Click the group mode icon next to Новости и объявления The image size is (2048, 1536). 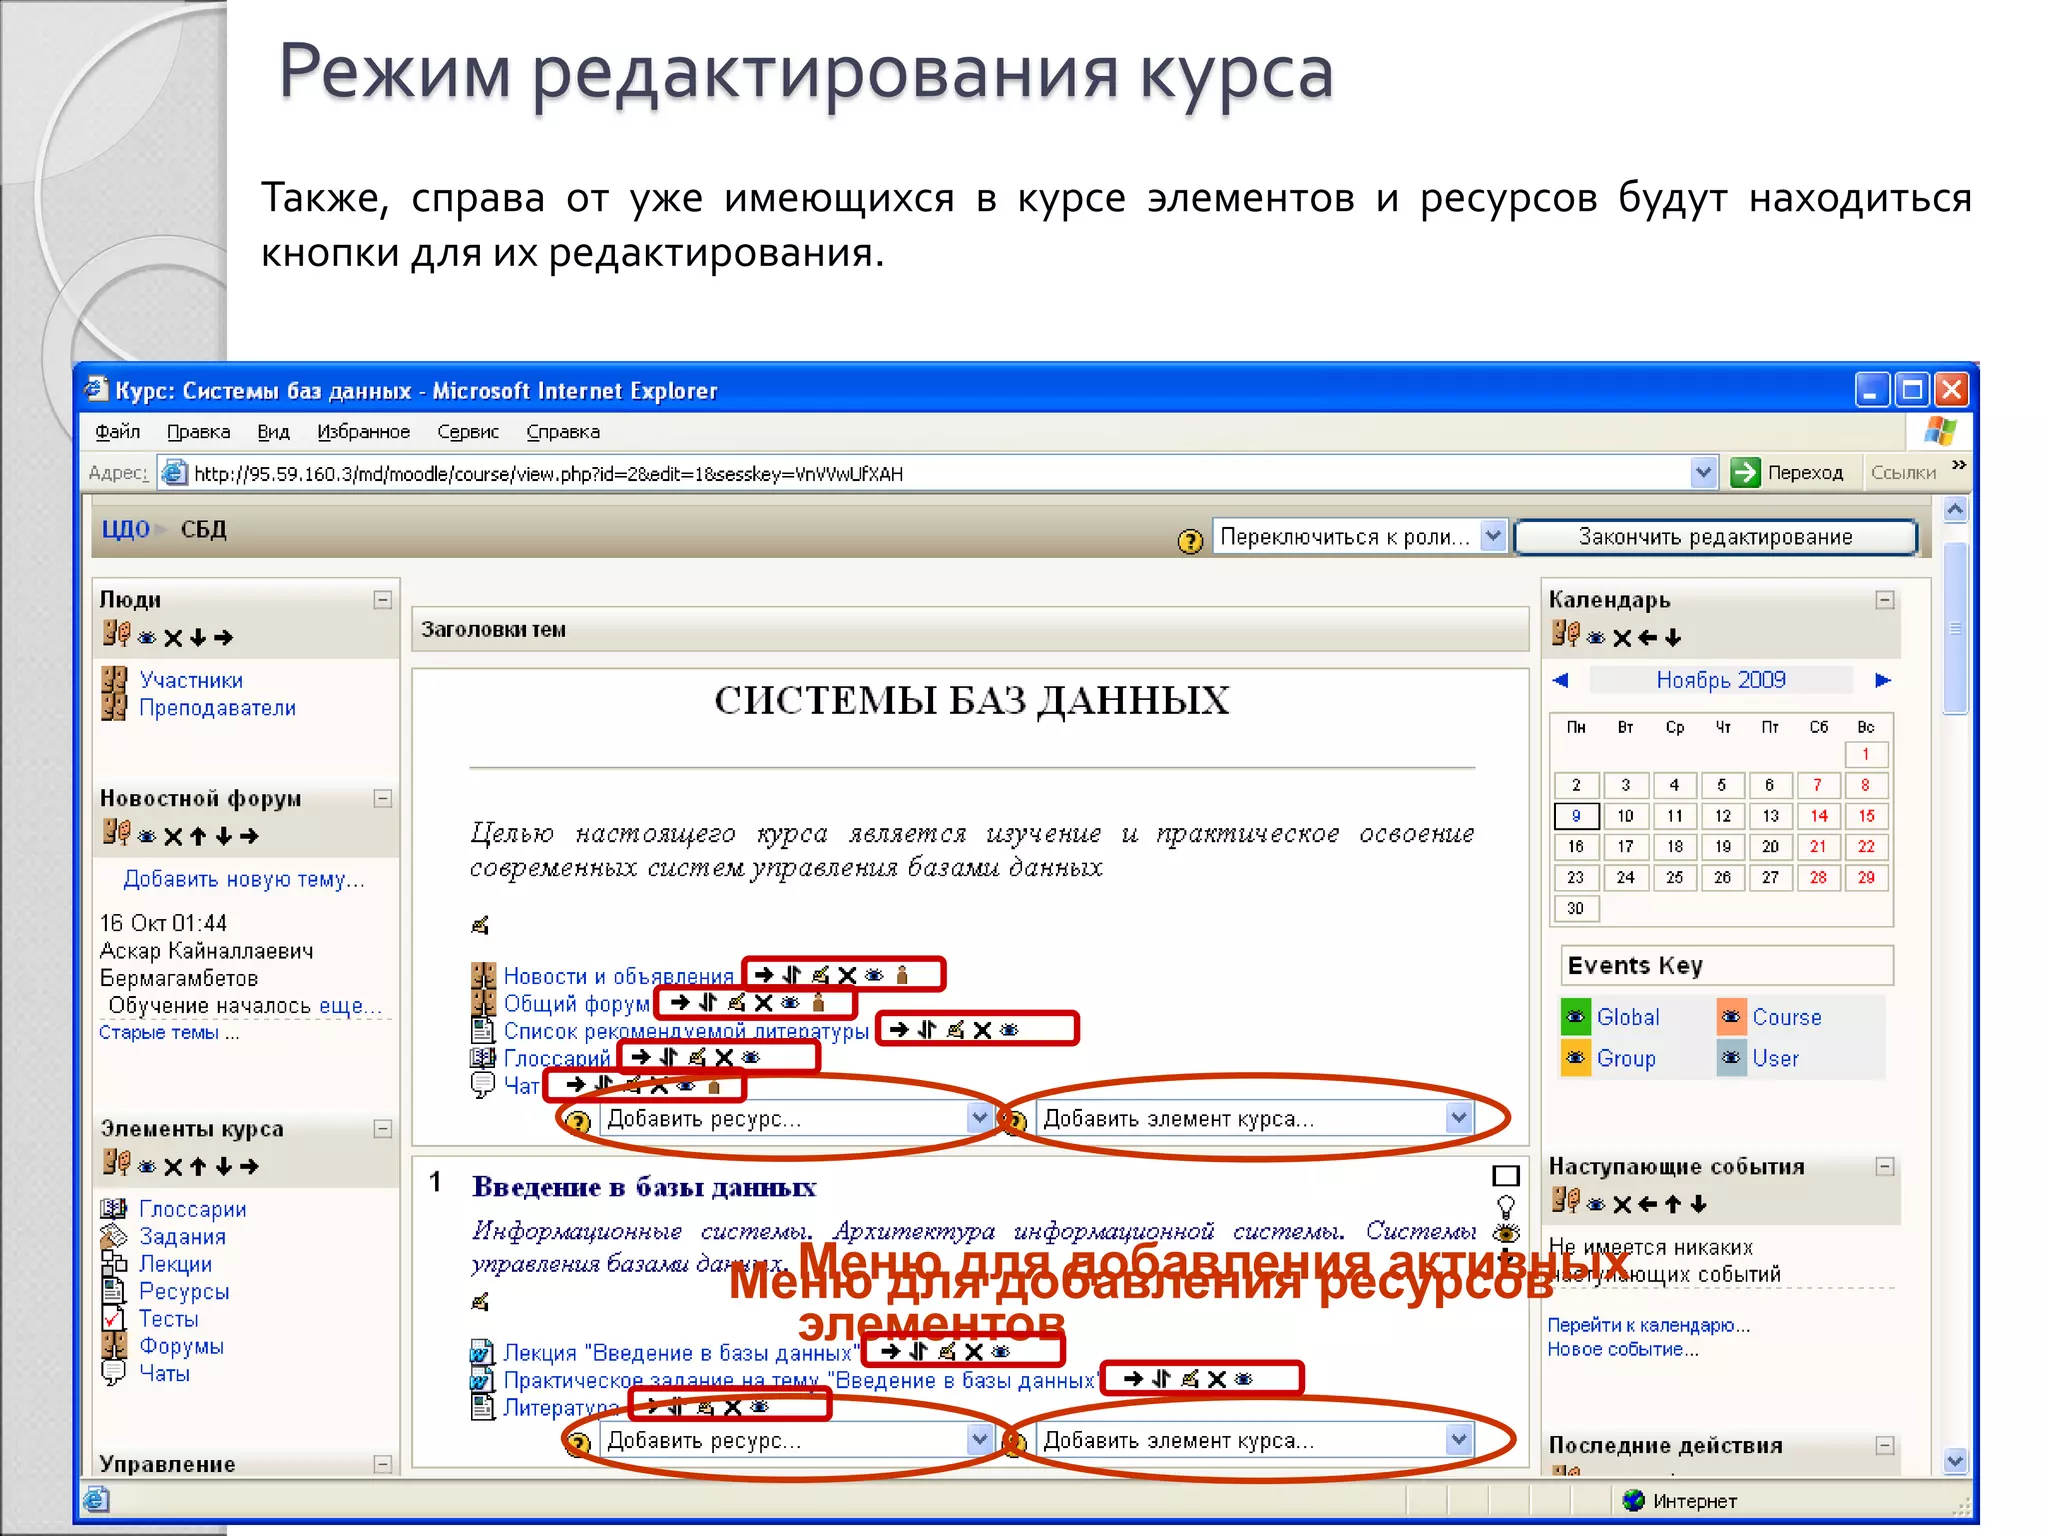[x=901, y=975]
